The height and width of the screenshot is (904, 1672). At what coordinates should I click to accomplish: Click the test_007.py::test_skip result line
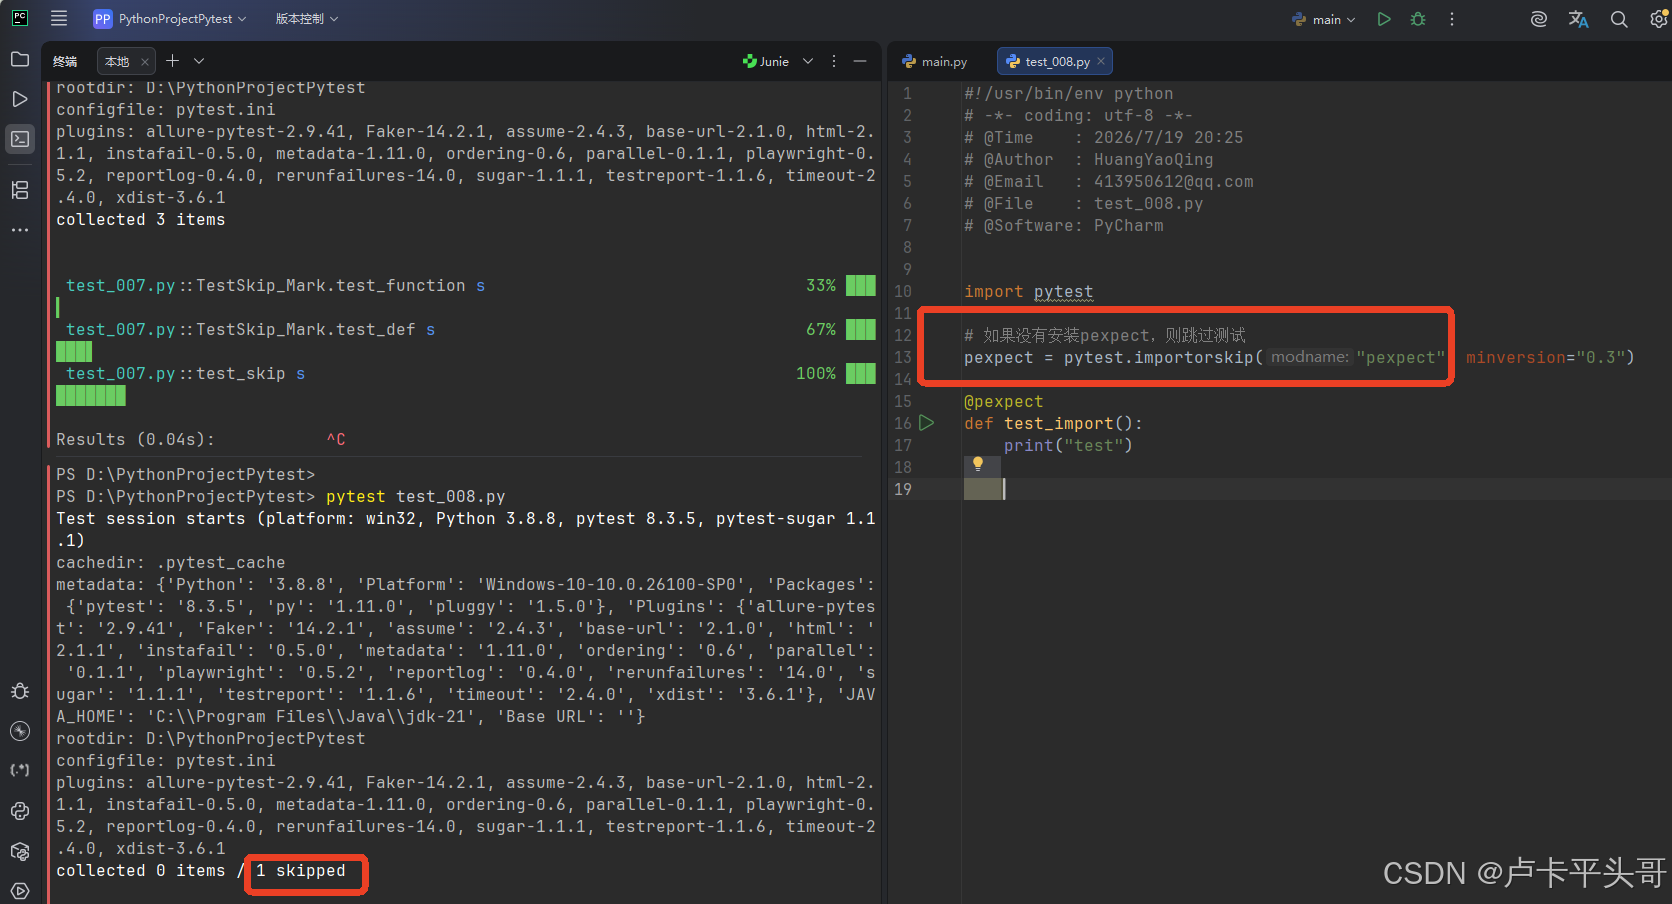click(186, 373)
